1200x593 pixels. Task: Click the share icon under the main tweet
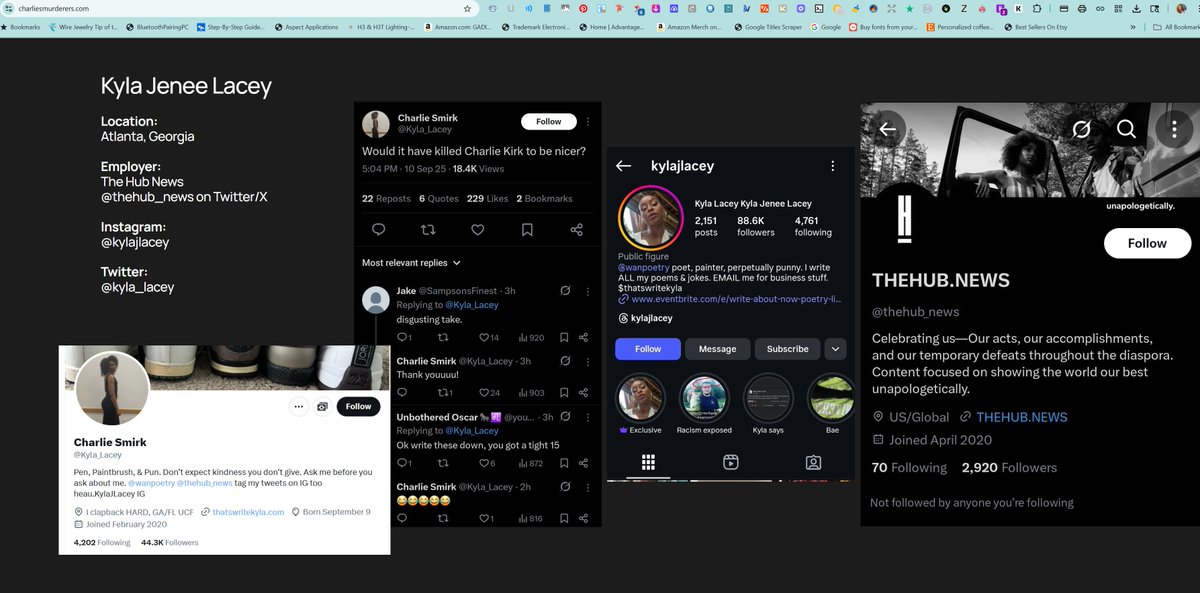(576, 230)
